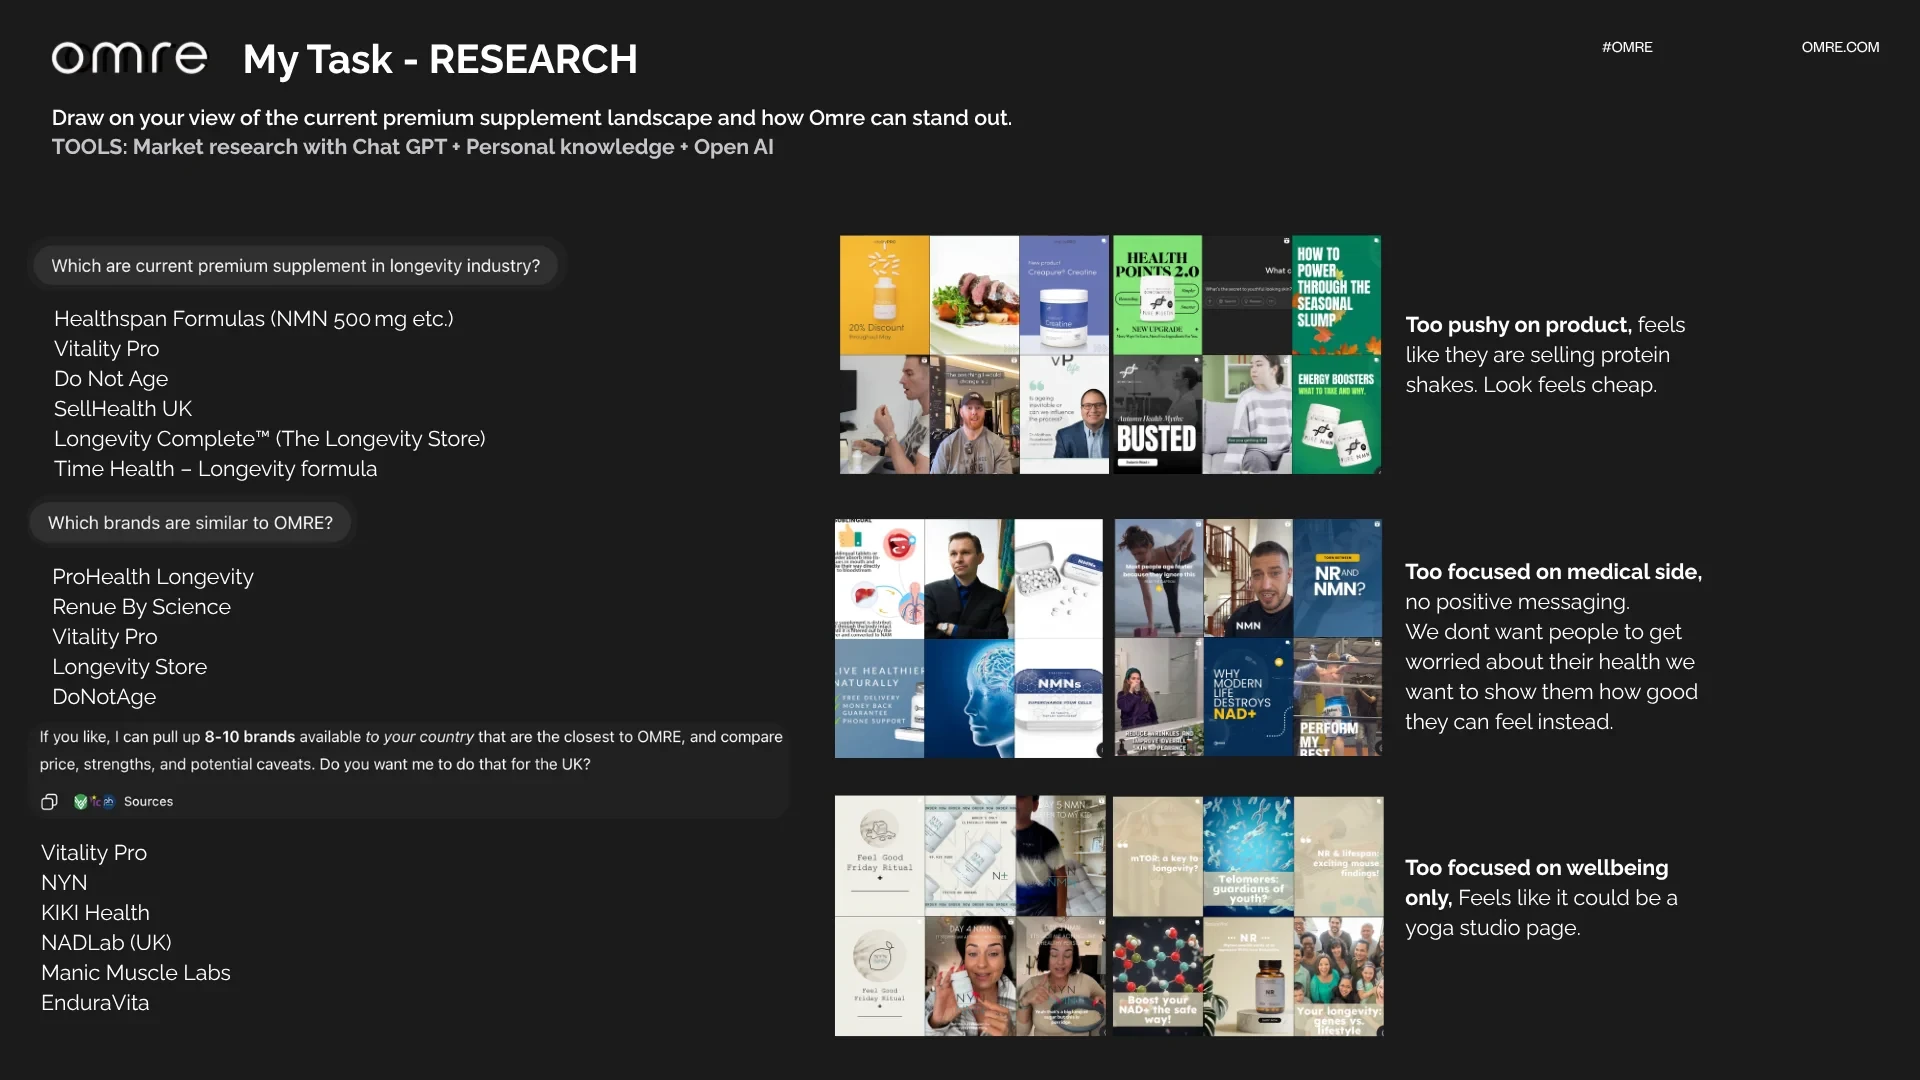Open the BUSTED post thumbnail
Screen dimensions: 1920x1080
coord(1157,414)
